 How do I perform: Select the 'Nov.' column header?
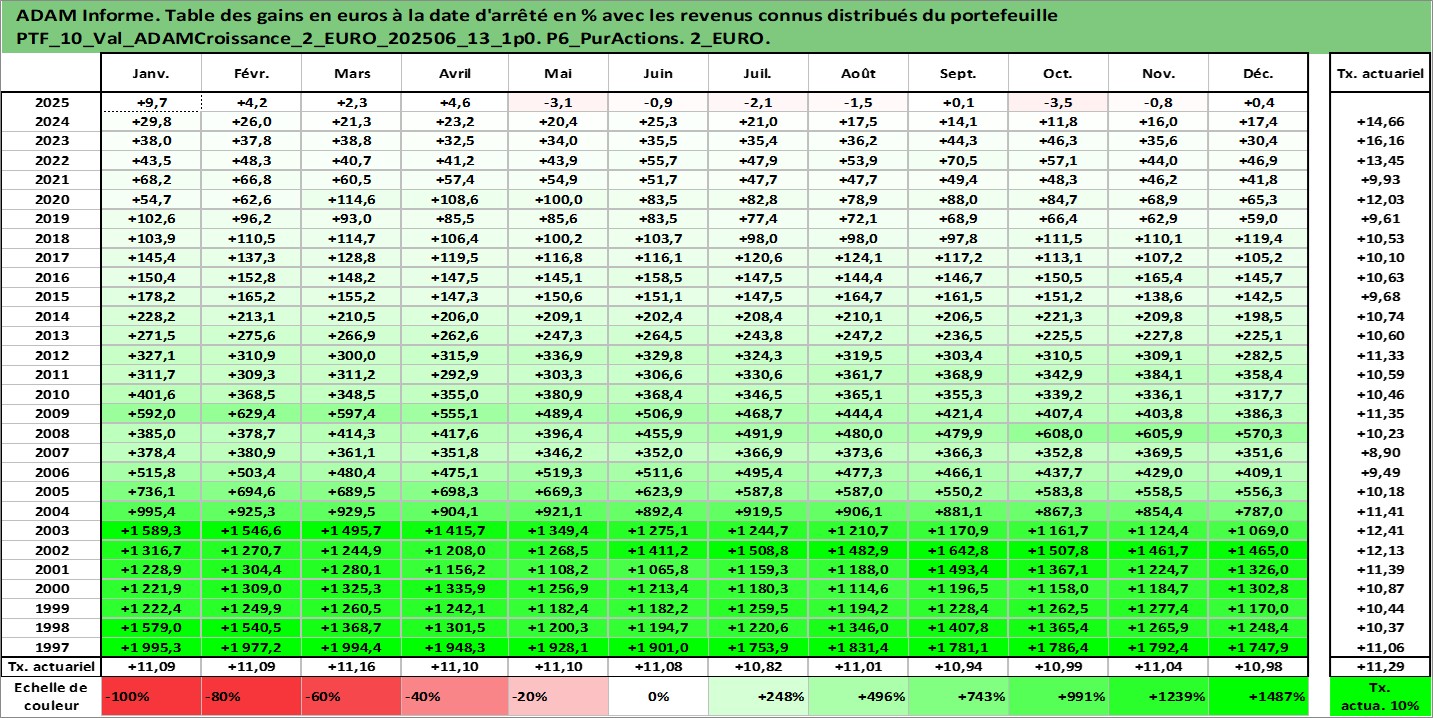tap(1158, 74)
